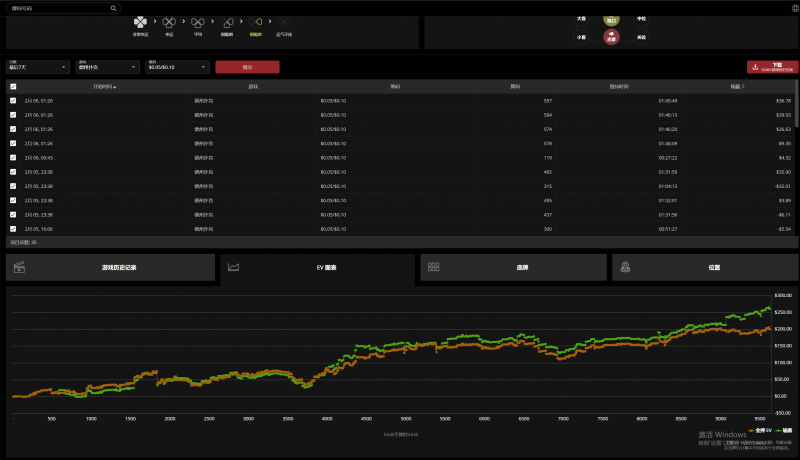Expand the game type dropdown
Image resolution: width=800 pixels, height=460 pixels.
pyautogui.click(x=107, y=67)
